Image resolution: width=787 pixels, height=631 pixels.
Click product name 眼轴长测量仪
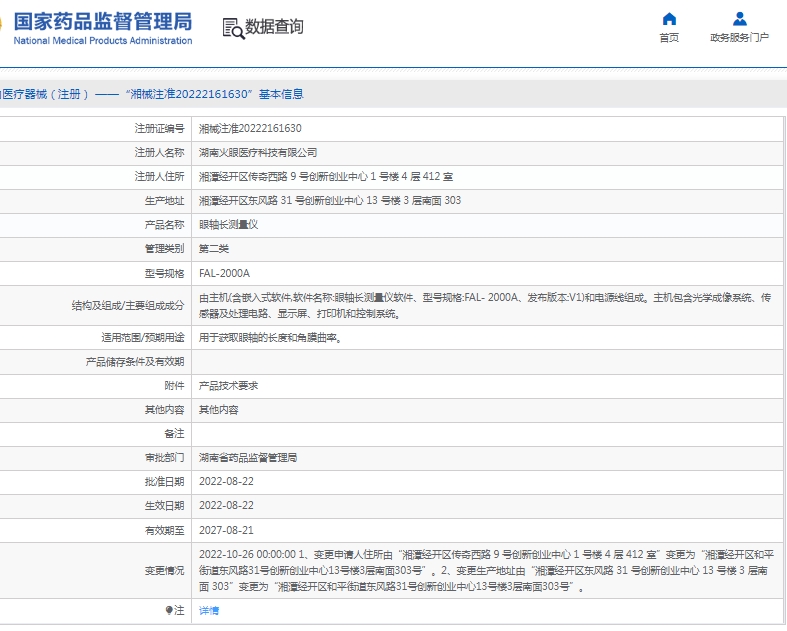tap(228, 225)
